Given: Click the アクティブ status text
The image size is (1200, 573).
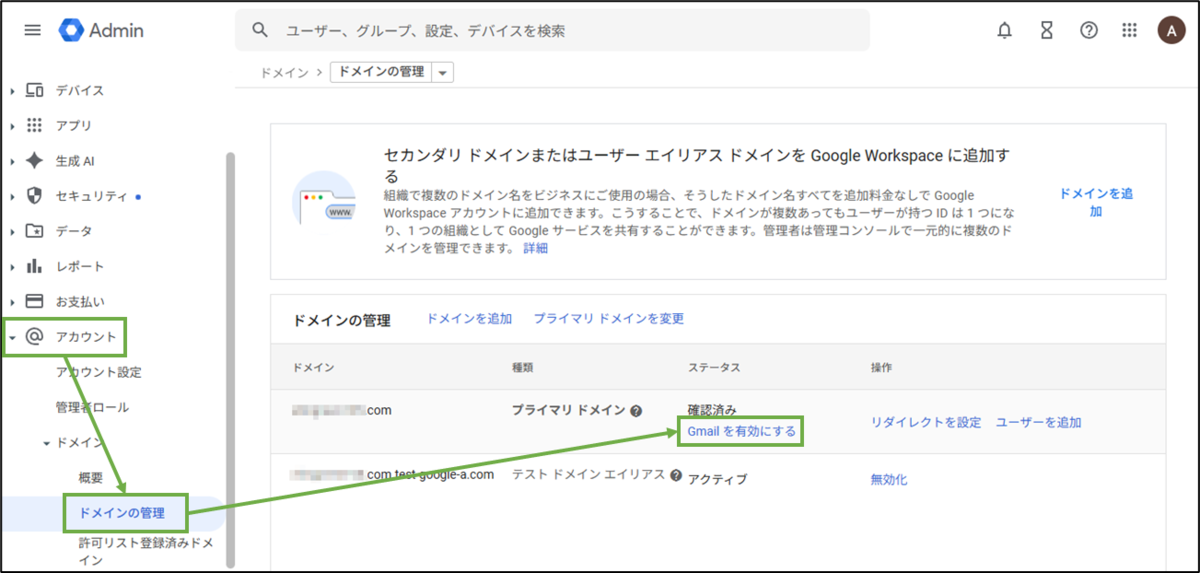Looking at the screenshot, I should [717, 479].
